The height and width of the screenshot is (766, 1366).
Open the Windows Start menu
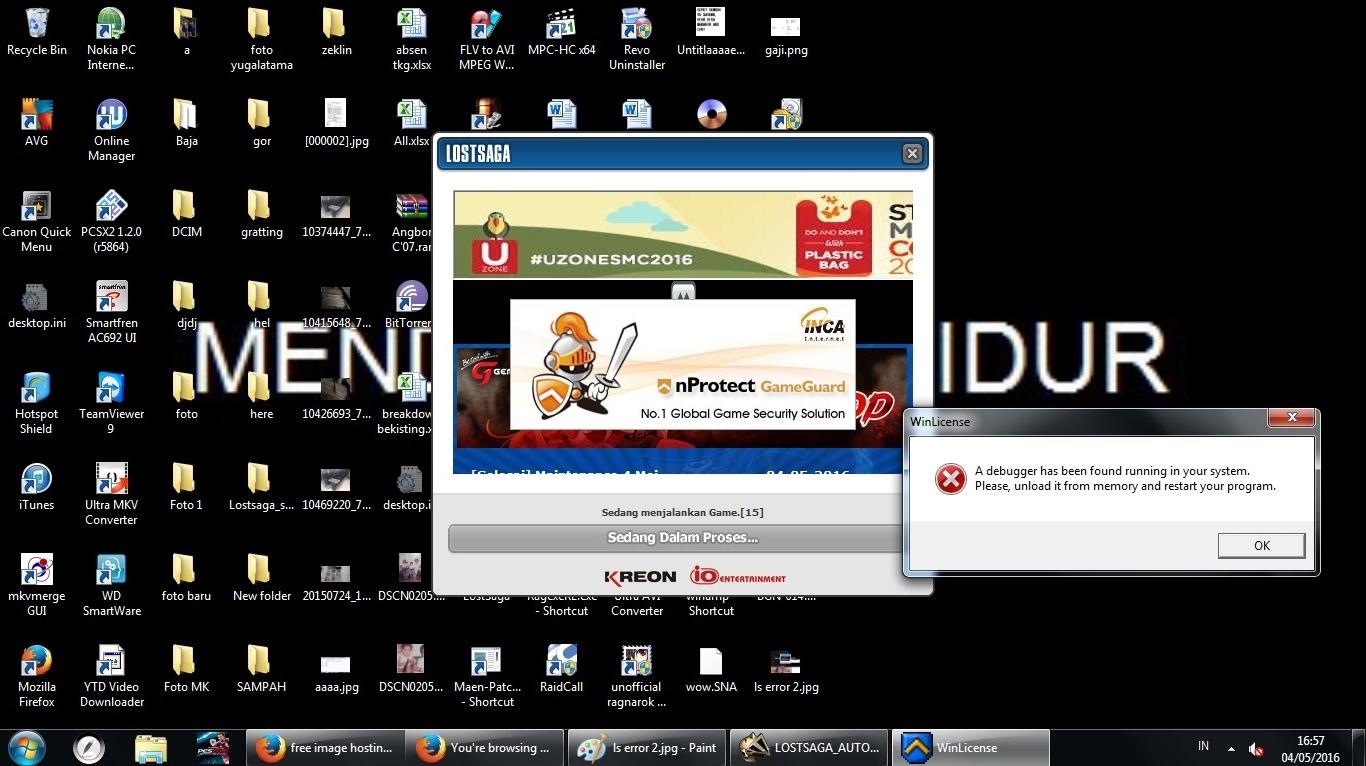tap(27, 747)
